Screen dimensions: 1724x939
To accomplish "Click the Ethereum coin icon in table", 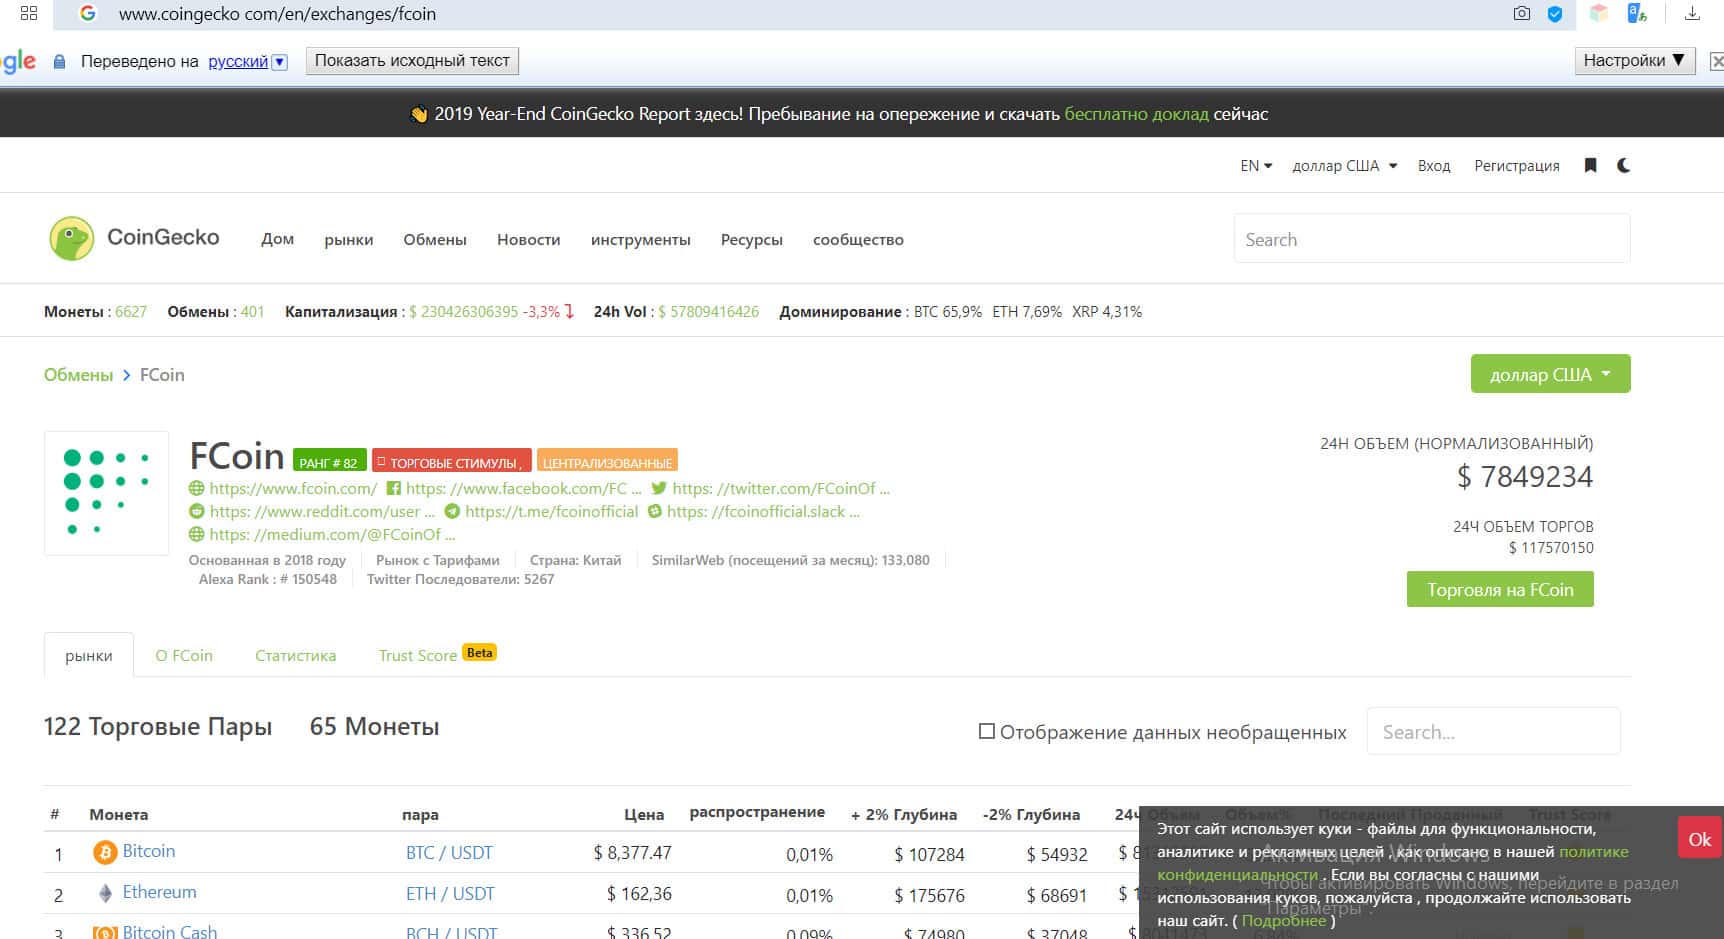I will point(105,893).
